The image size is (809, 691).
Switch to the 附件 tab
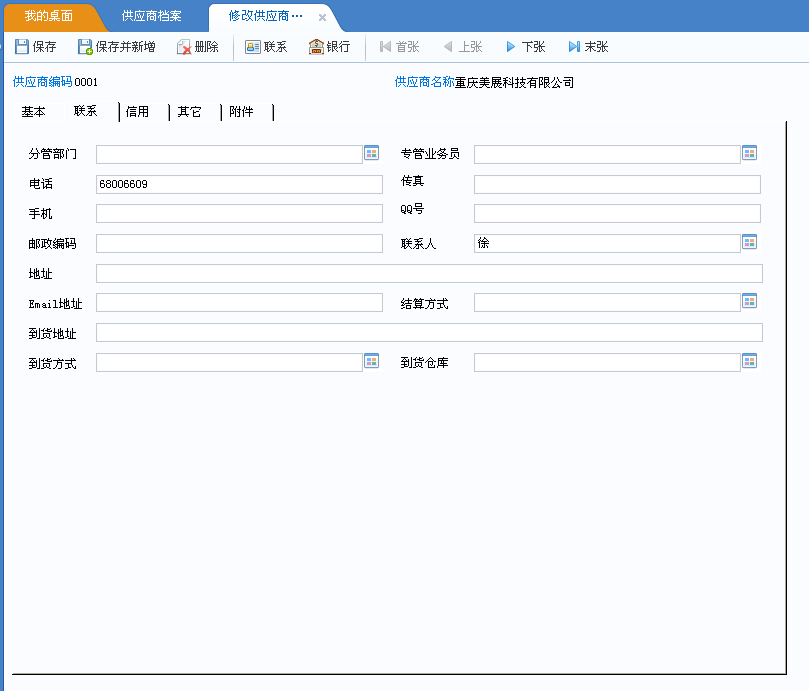(241, 112)
